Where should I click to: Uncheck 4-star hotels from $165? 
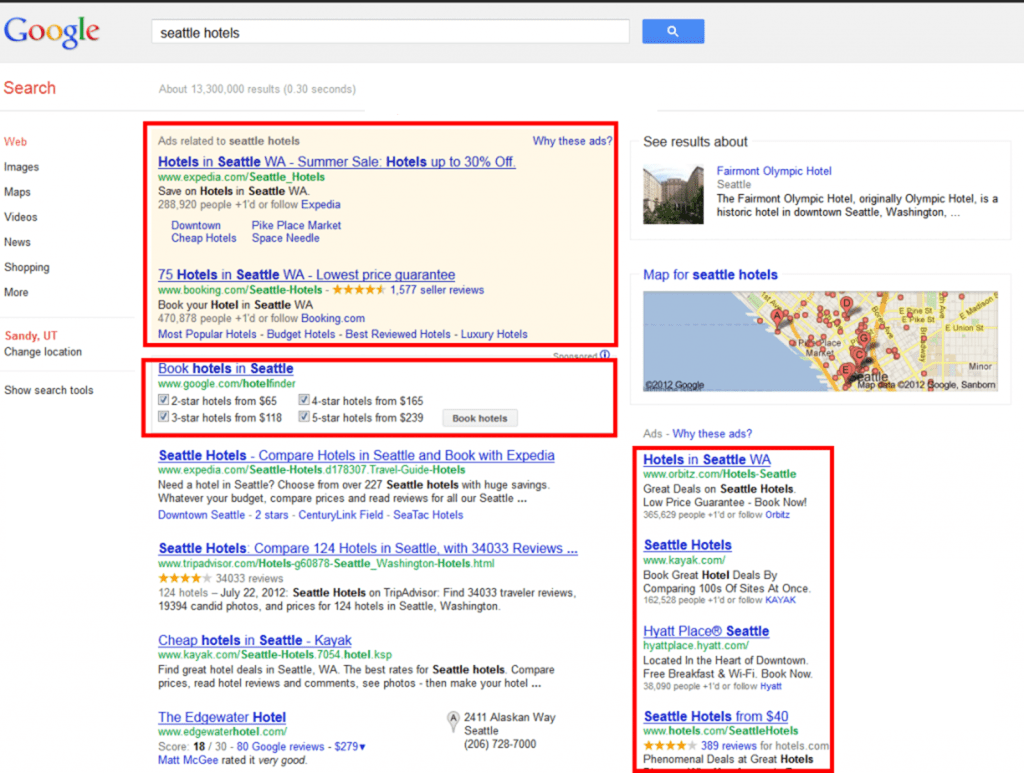[x=304, y=400]
